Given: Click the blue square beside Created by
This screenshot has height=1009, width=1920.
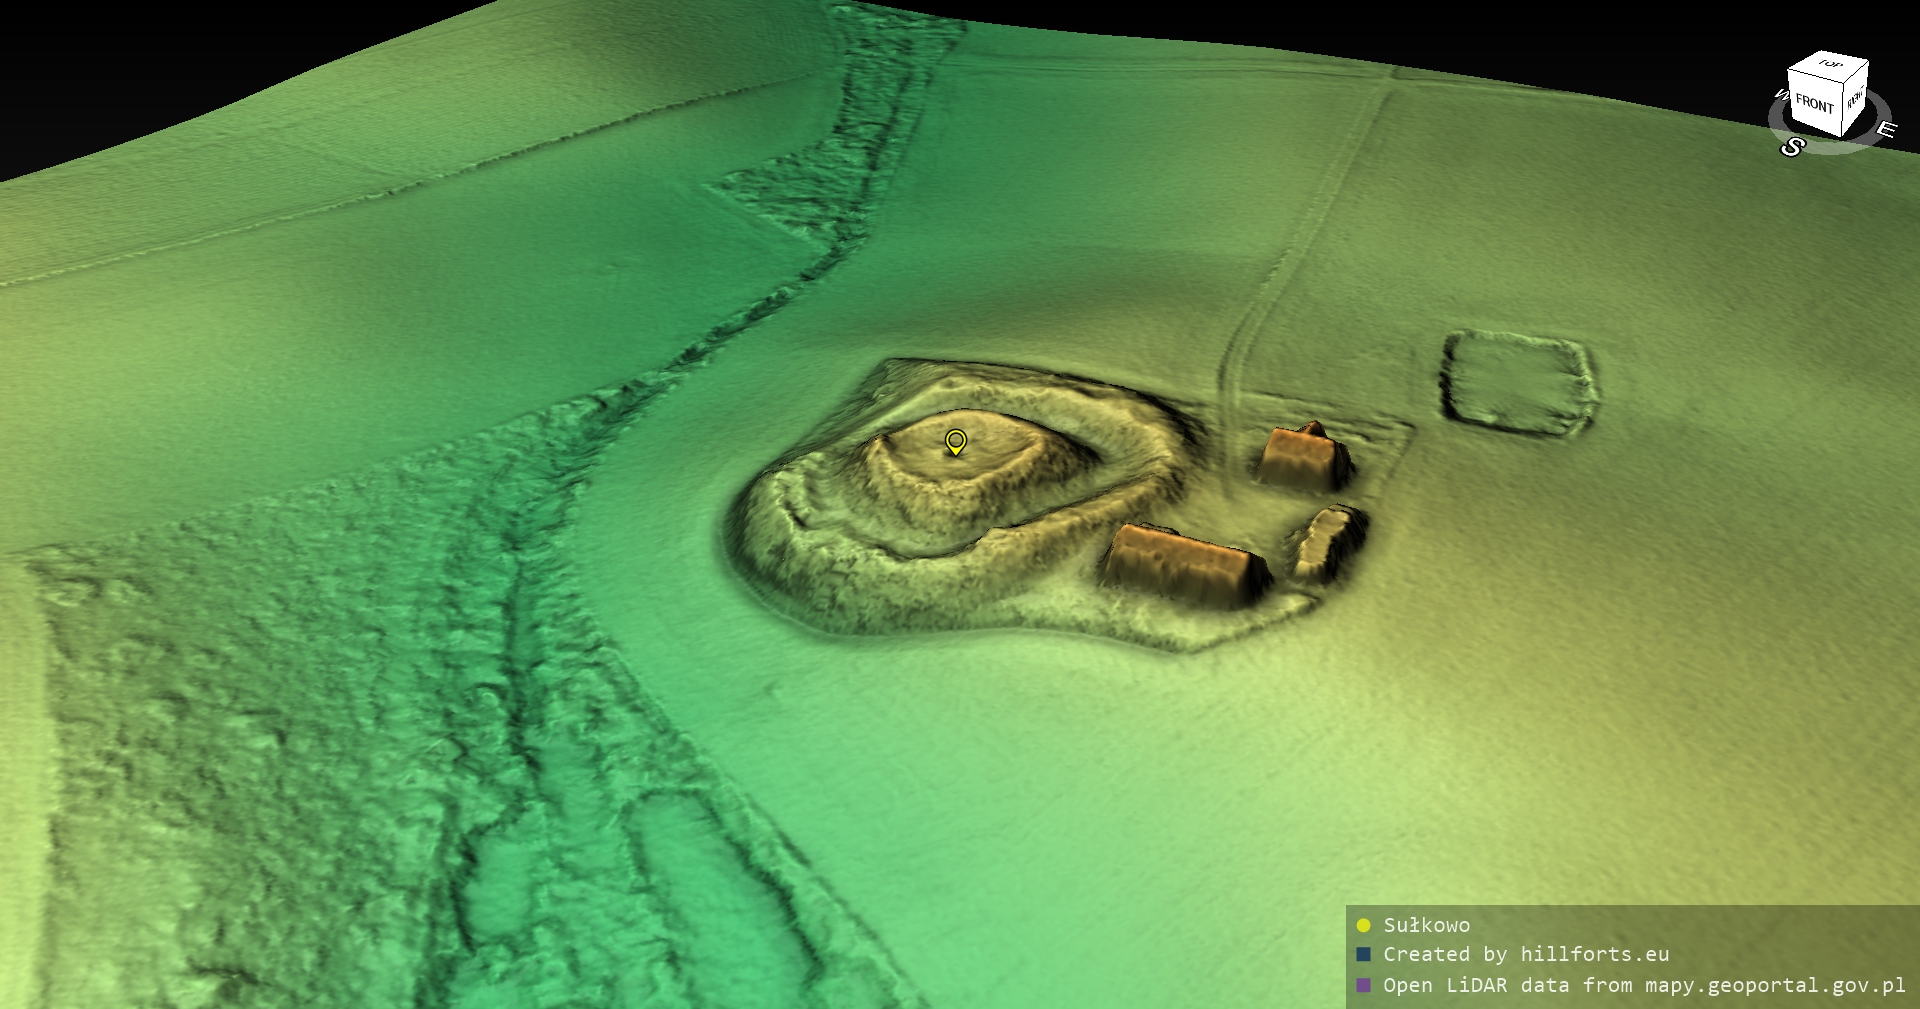Looking at the screenshot, I should coord(1363,955).
